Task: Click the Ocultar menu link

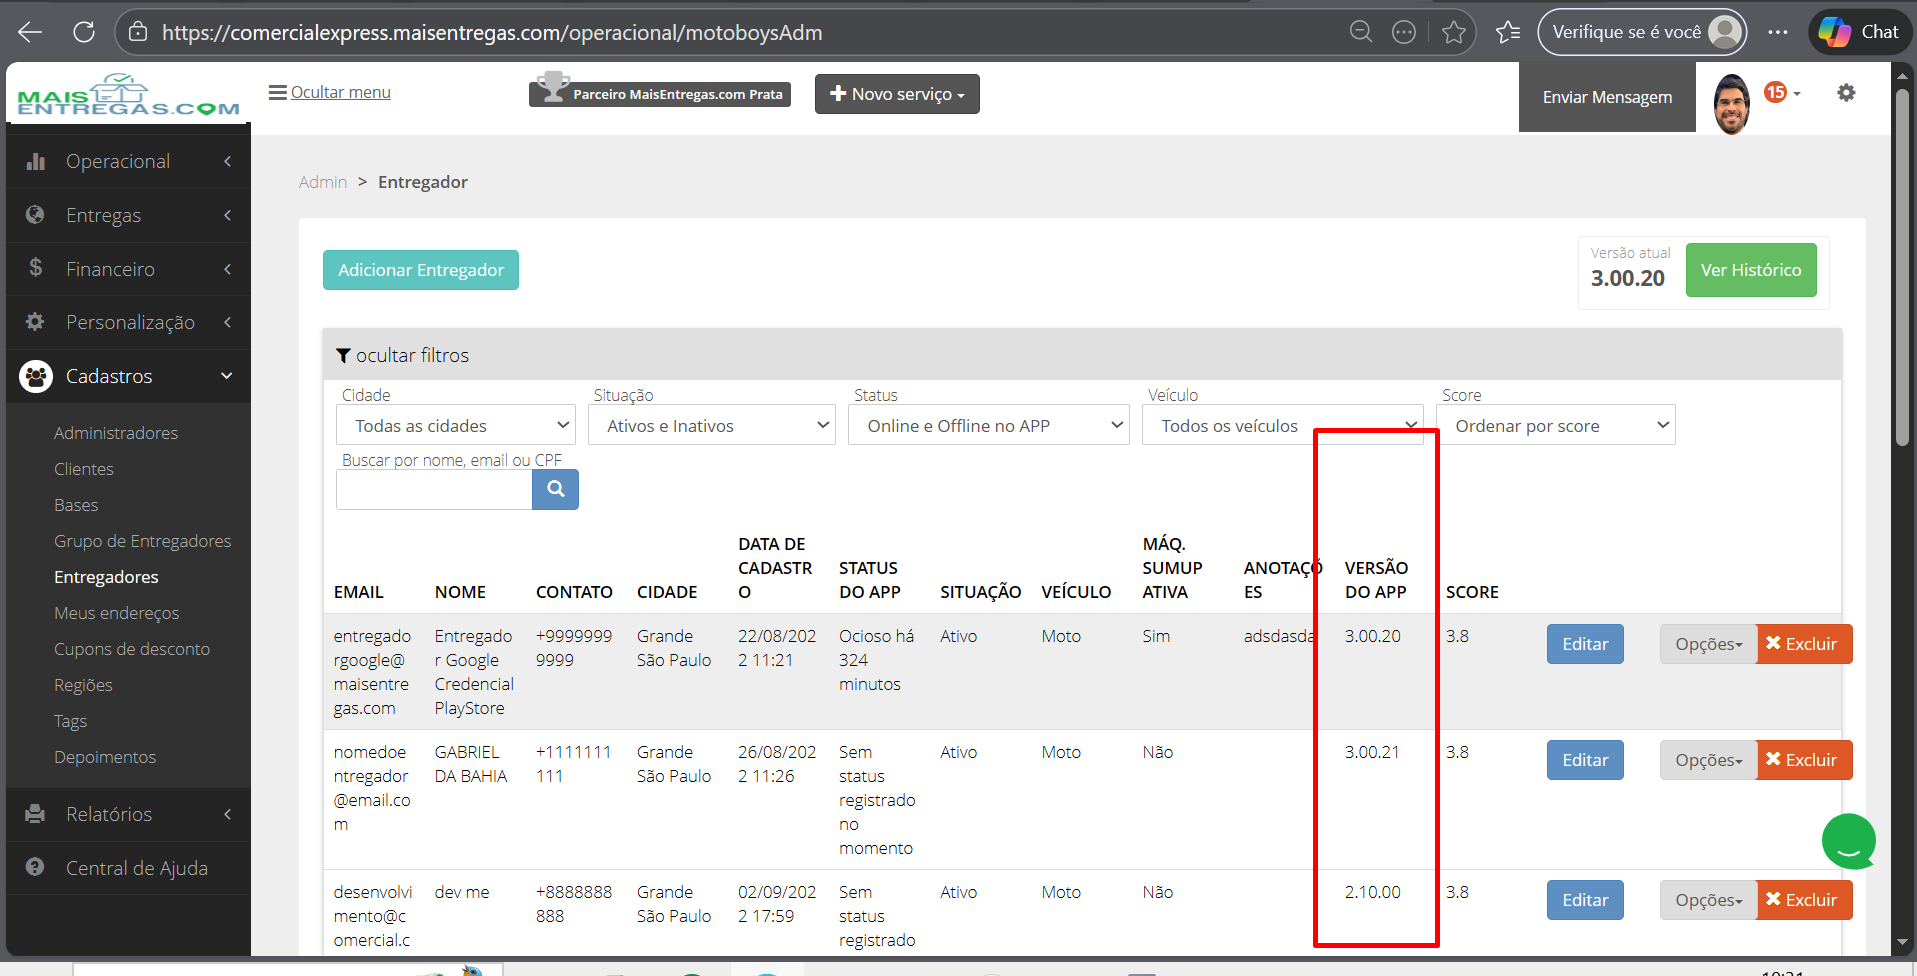Action: [330, 92]
